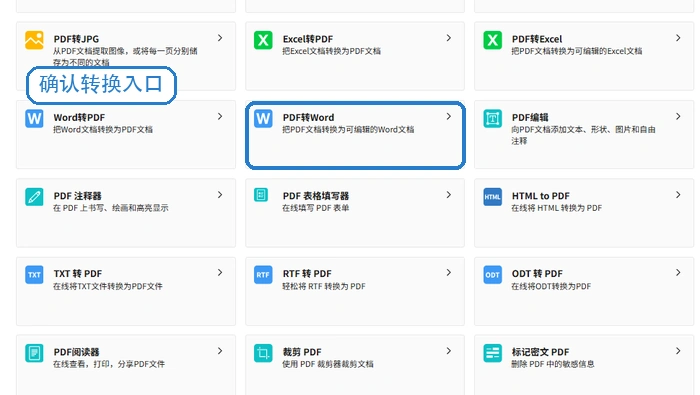
Task: Expand the PDF 表格填写器 card chevron
Action: 449,195
